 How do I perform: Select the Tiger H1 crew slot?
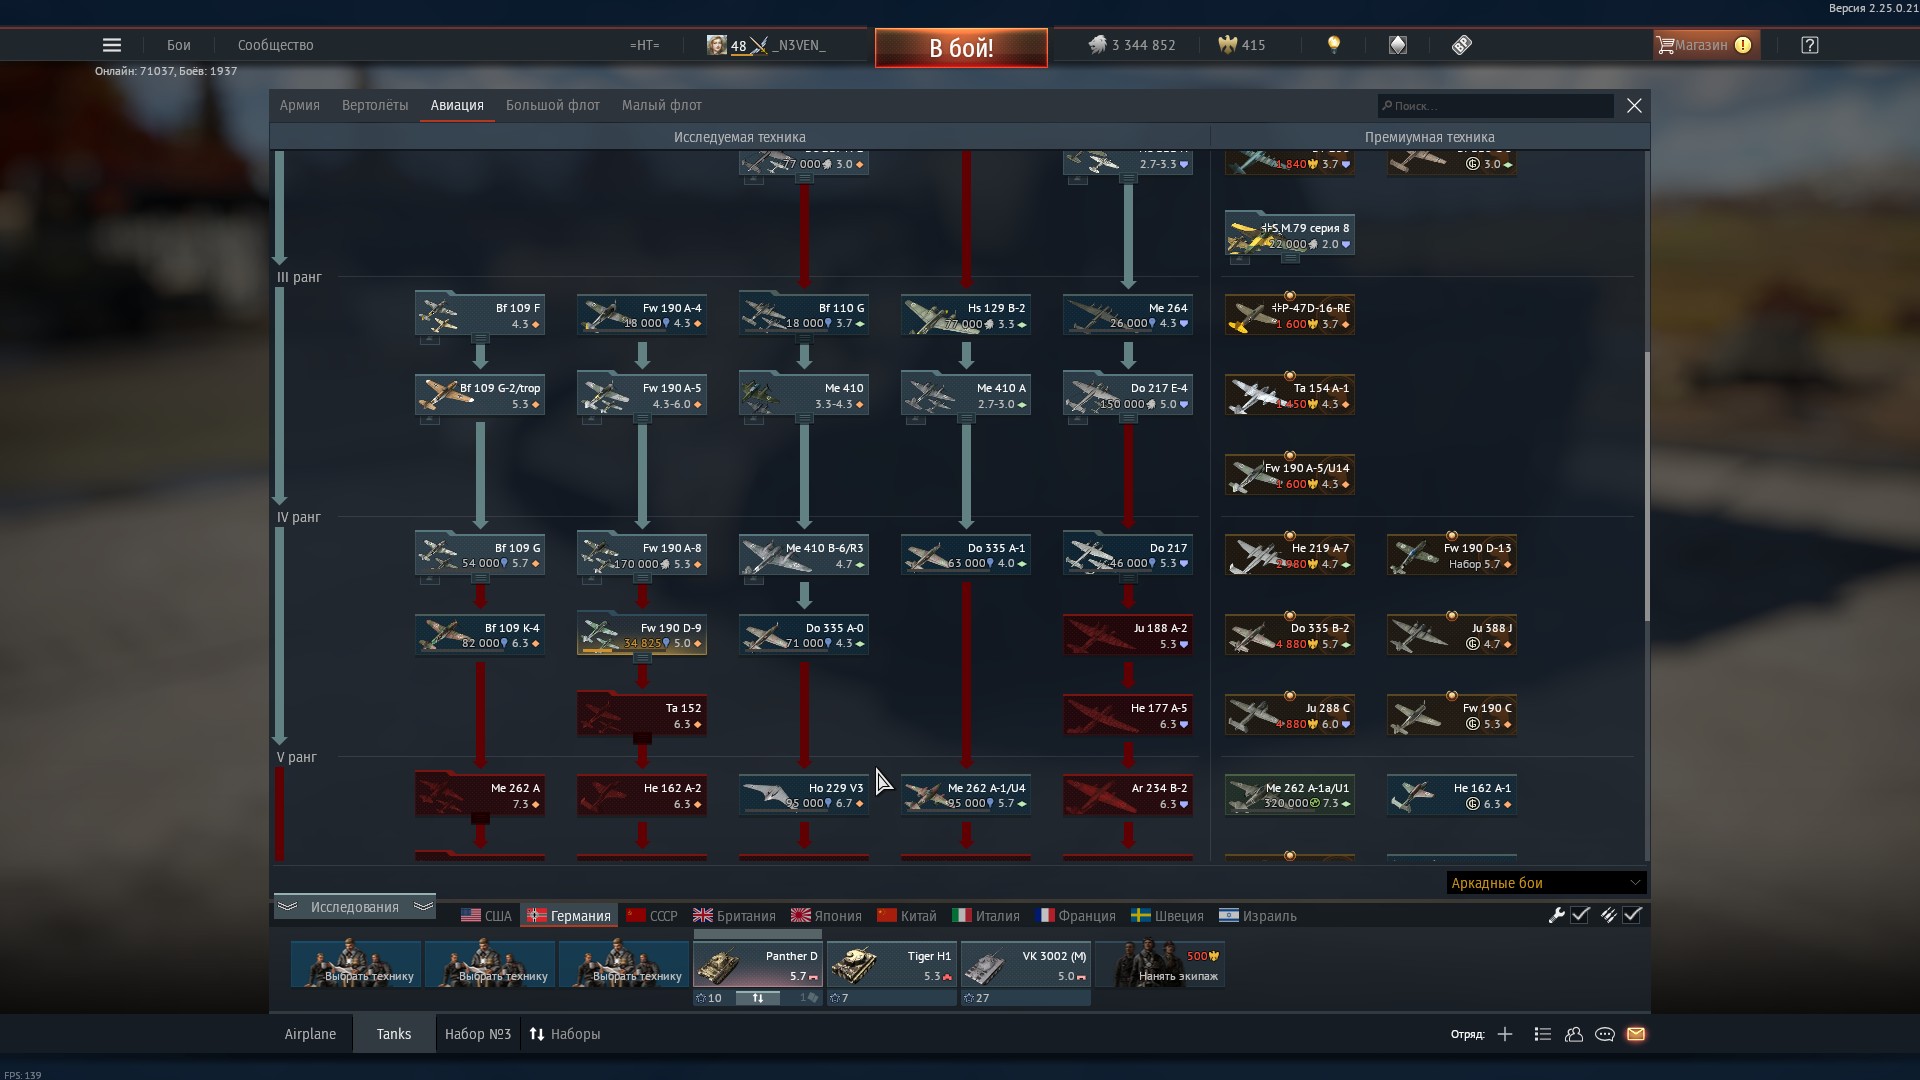click(x=891, y=964)
